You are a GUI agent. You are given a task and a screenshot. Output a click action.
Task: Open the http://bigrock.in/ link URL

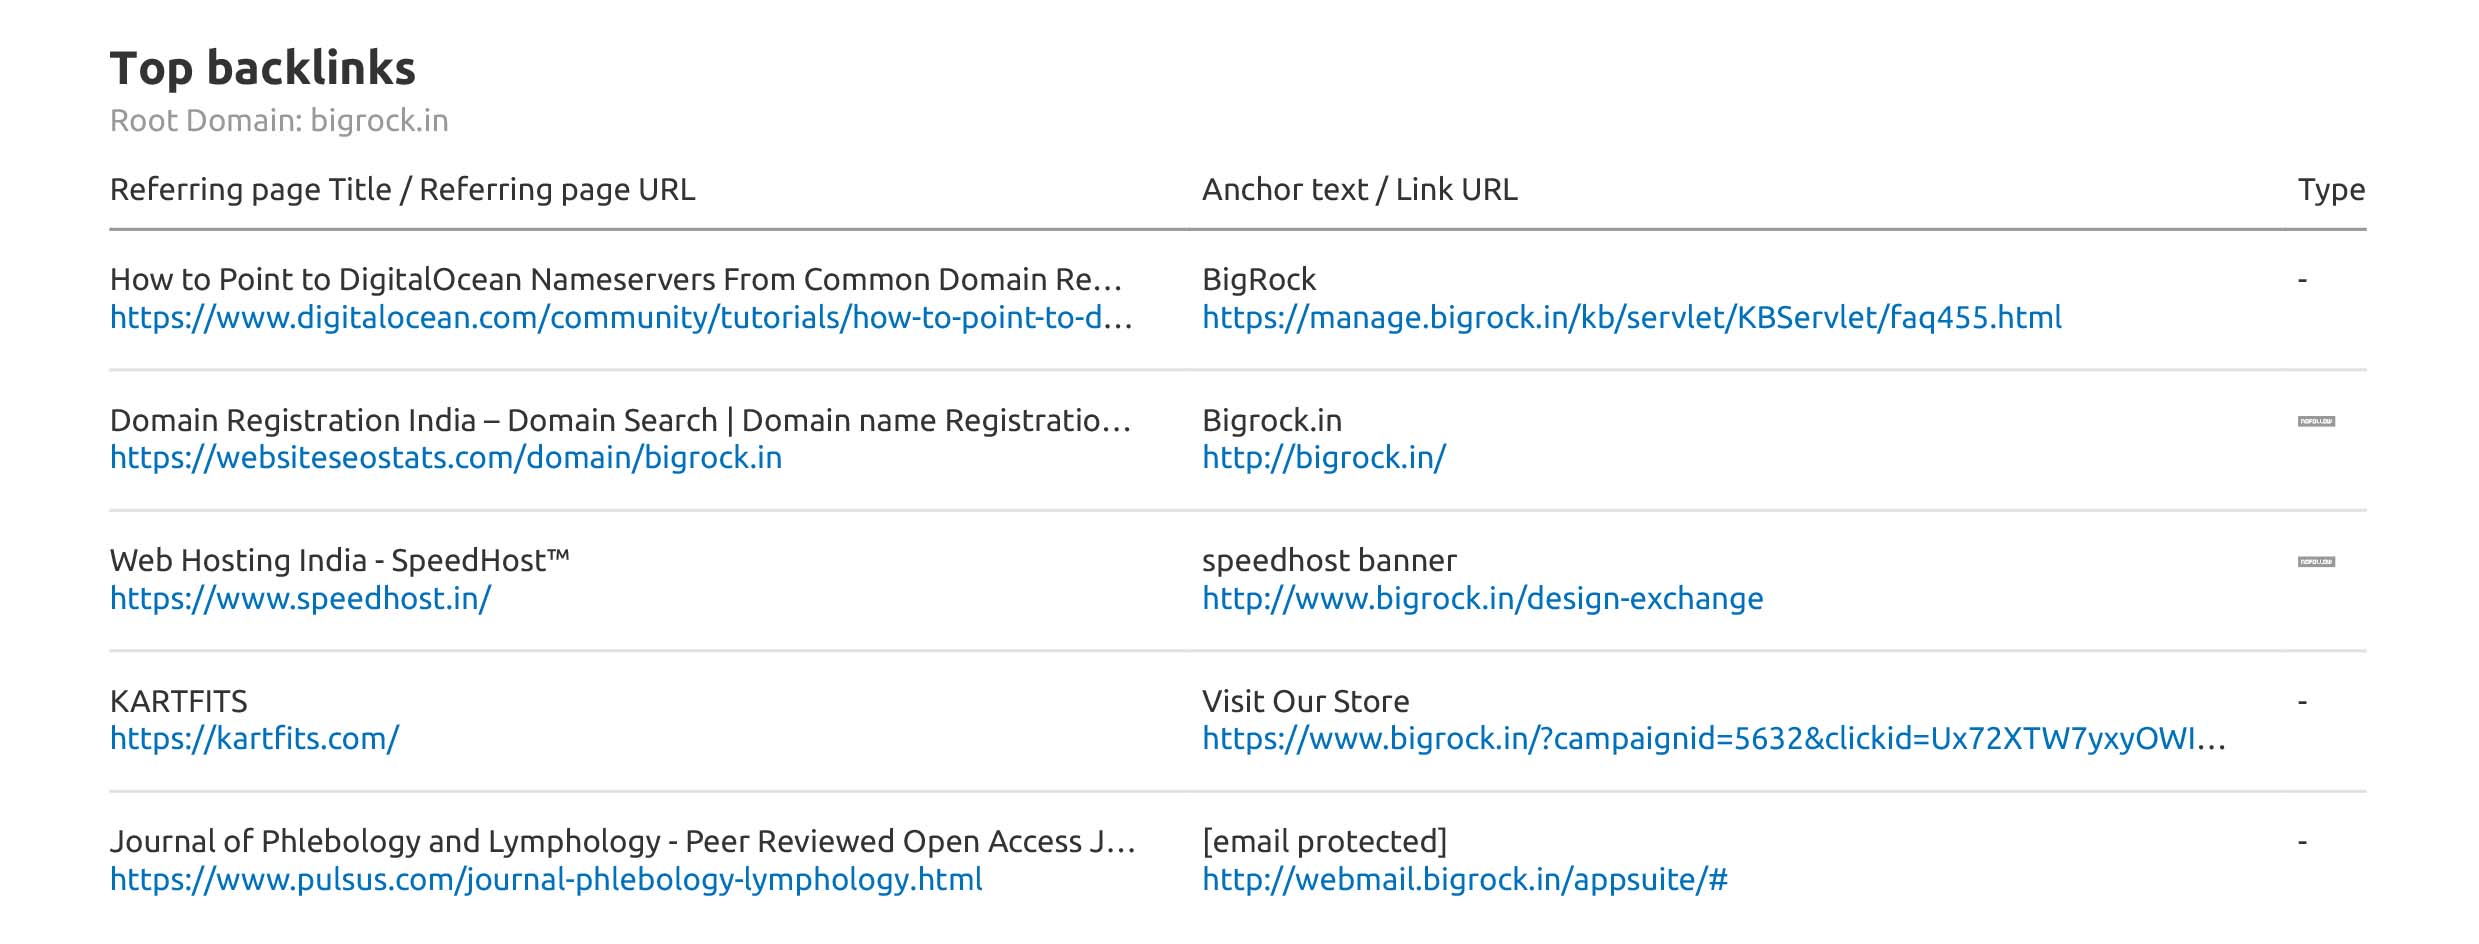1323,458
